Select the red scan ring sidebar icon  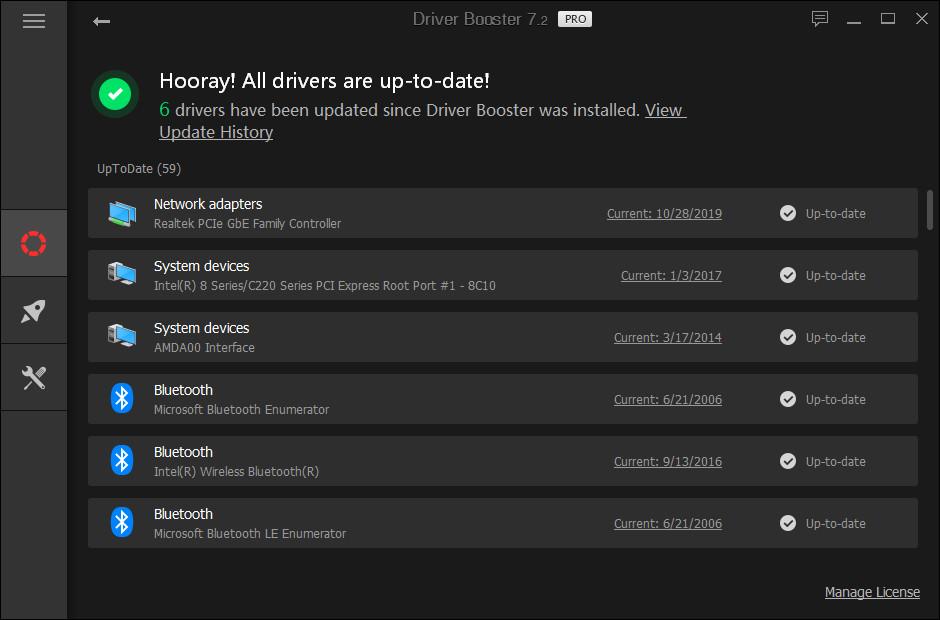34,243
